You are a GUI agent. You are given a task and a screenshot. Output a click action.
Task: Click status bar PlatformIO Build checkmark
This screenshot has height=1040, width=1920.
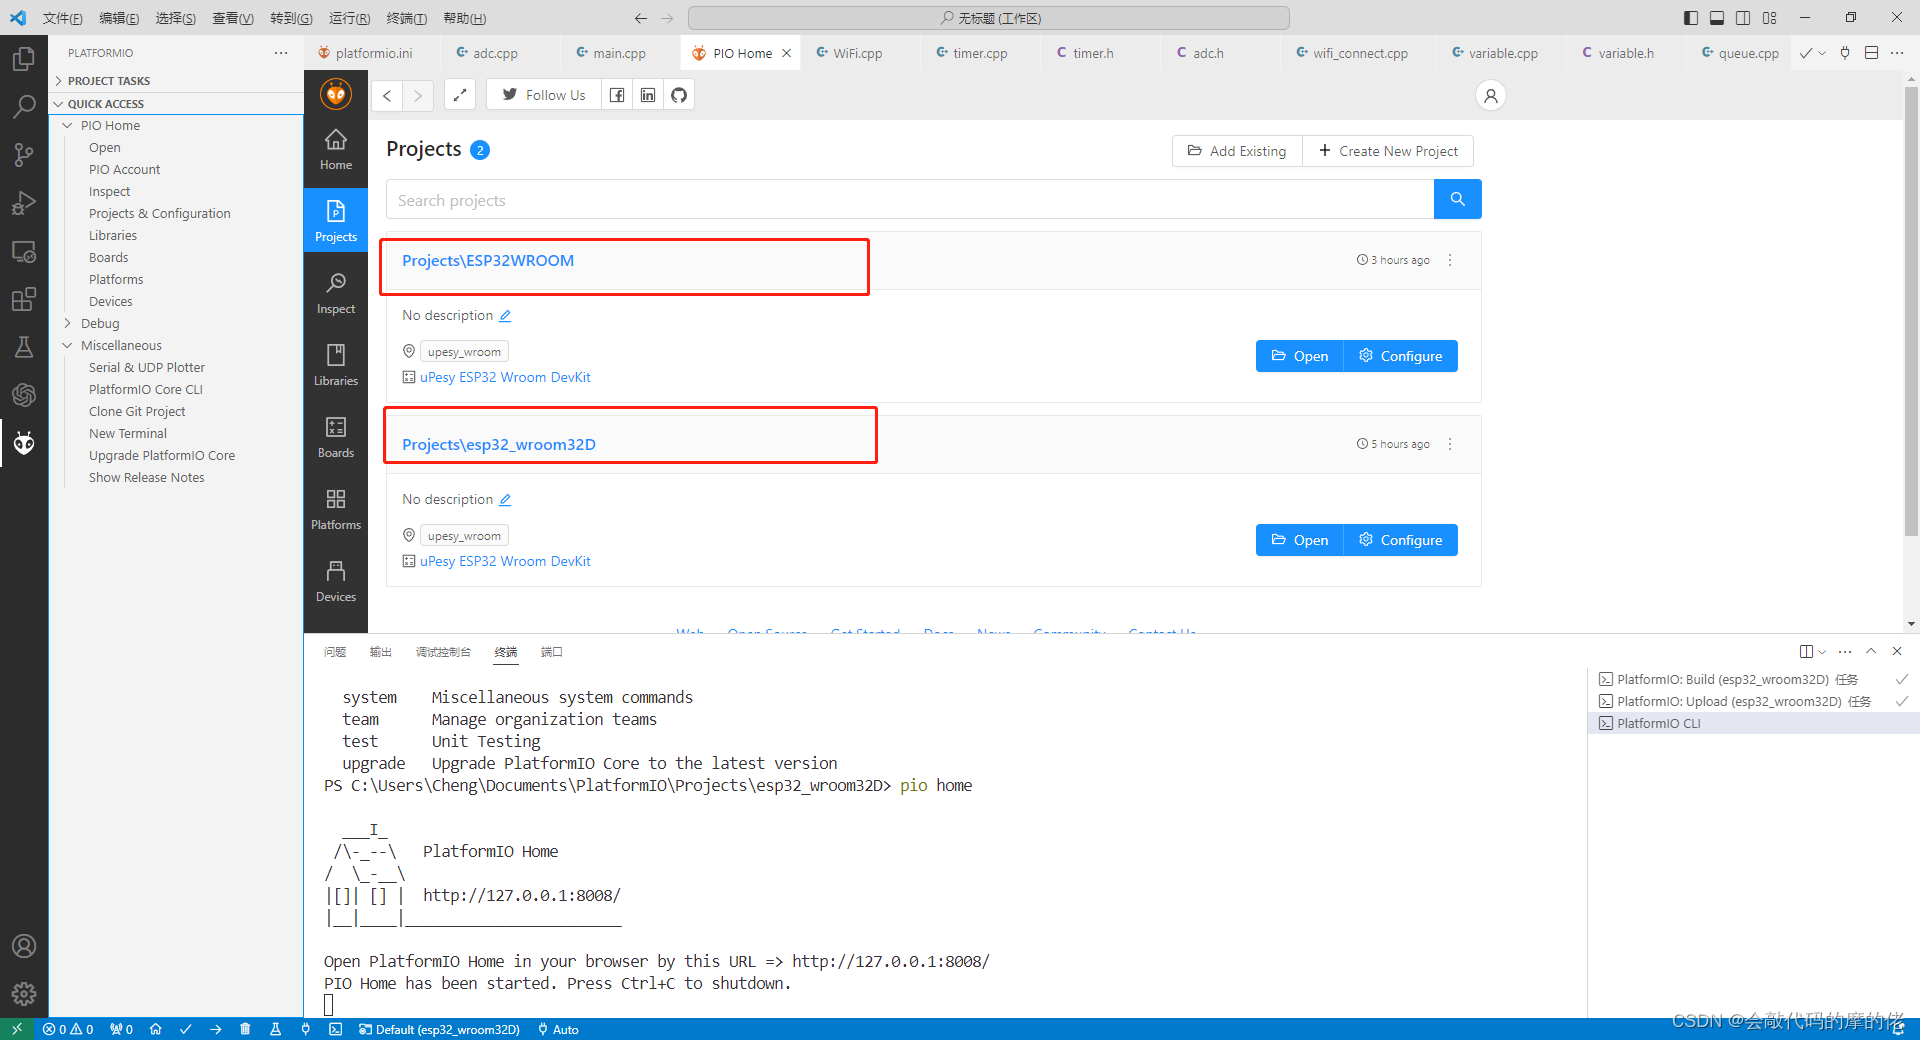point(185,1029)
